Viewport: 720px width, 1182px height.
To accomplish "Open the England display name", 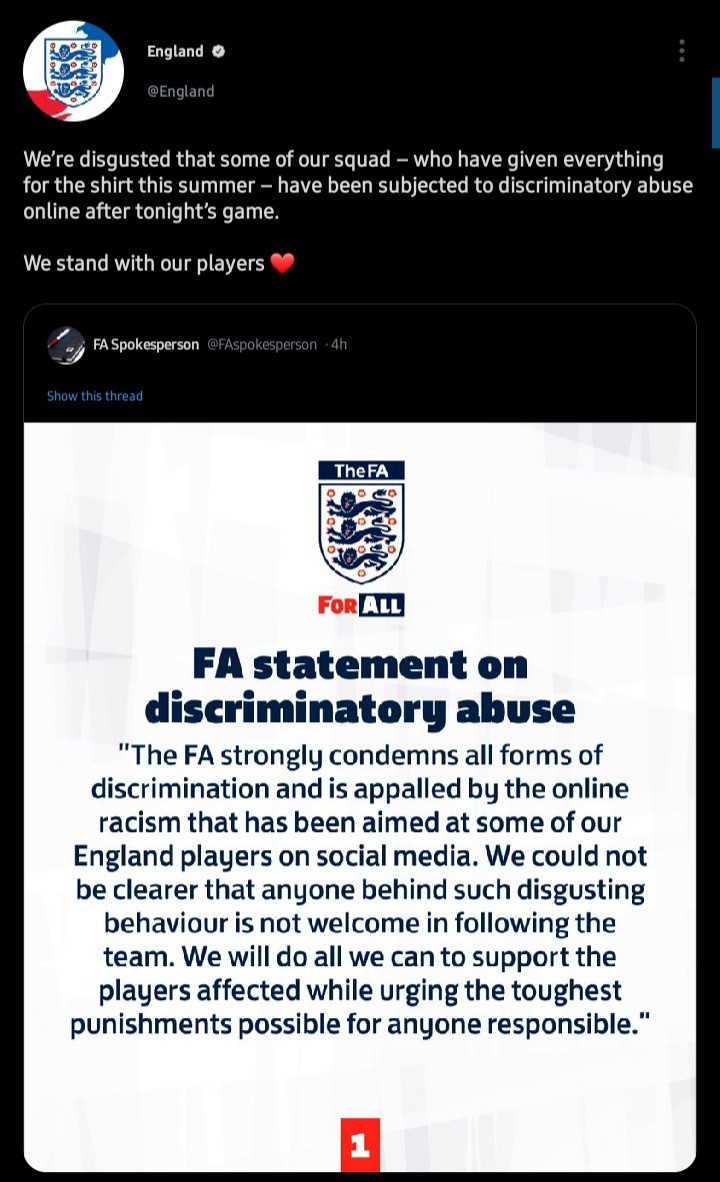I will click(175, 51).
